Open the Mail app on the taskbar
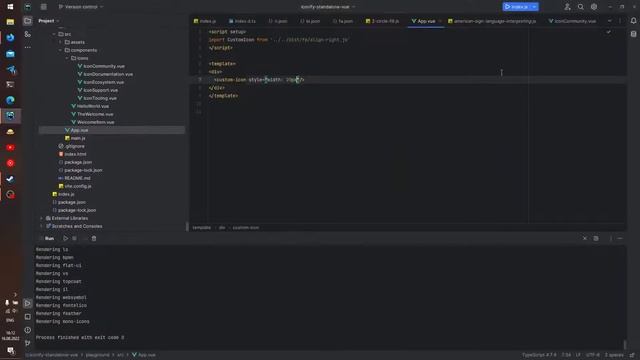This screenshot has height=360, width=640. 10,54
